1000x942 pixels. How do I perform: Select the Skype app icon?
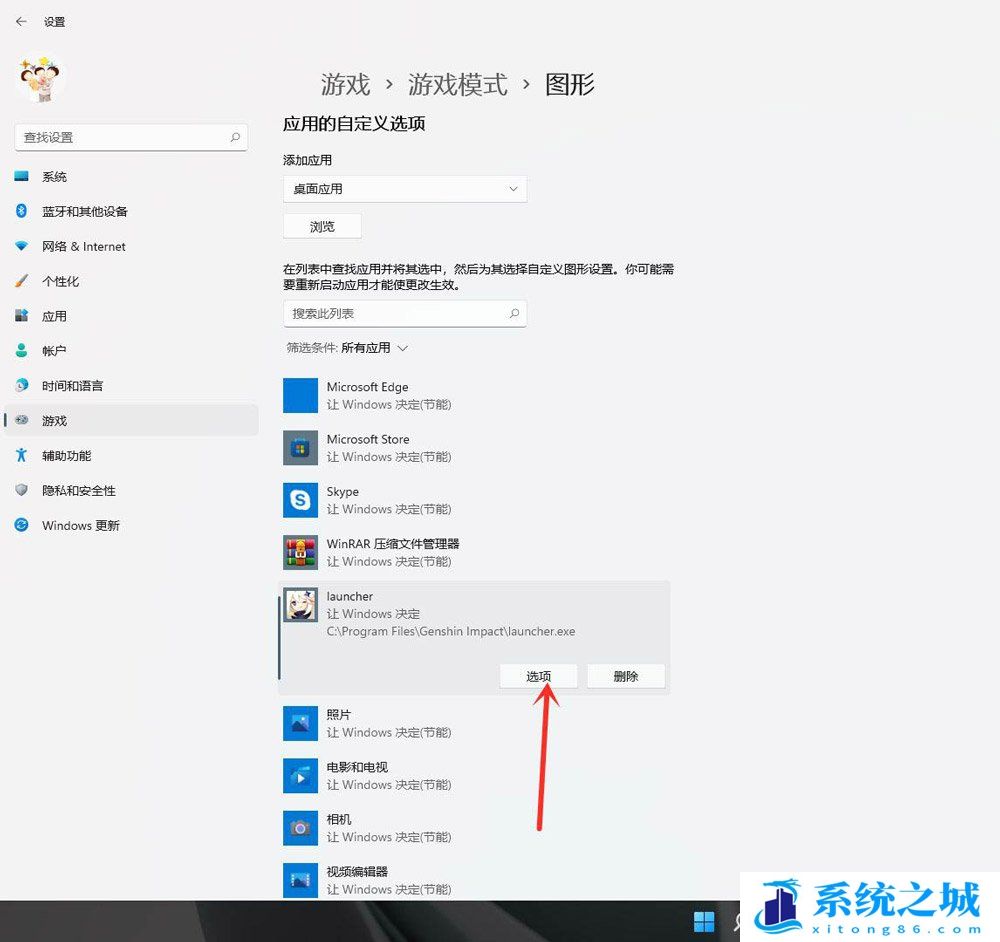coord(299,500)
